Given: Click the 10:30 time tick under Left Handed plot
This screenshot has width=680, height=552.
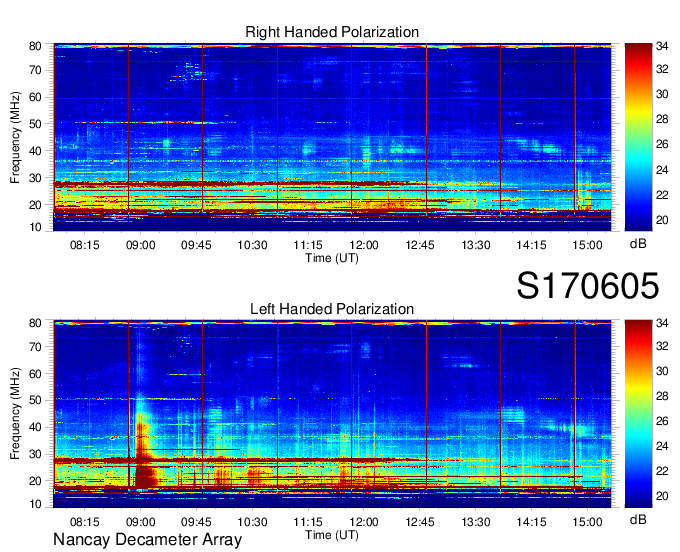Looking at the screenshot, I should coord(252,522).
